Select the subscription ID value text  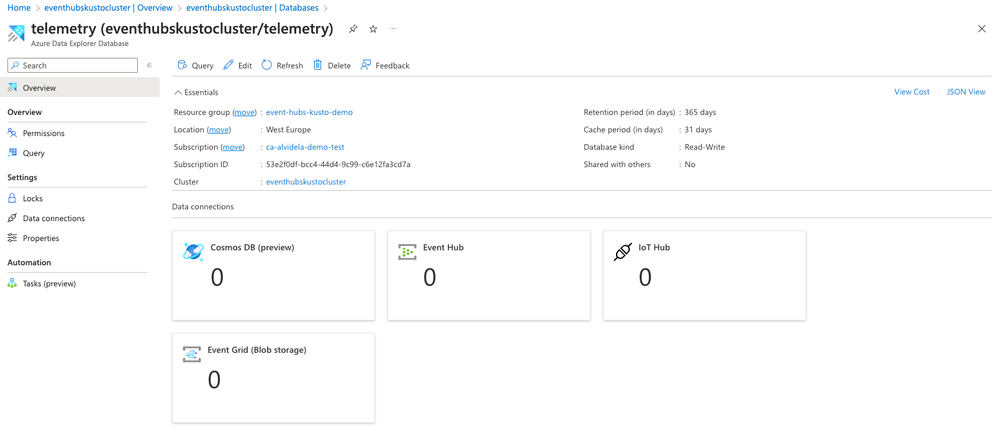(x=338, y=164)
